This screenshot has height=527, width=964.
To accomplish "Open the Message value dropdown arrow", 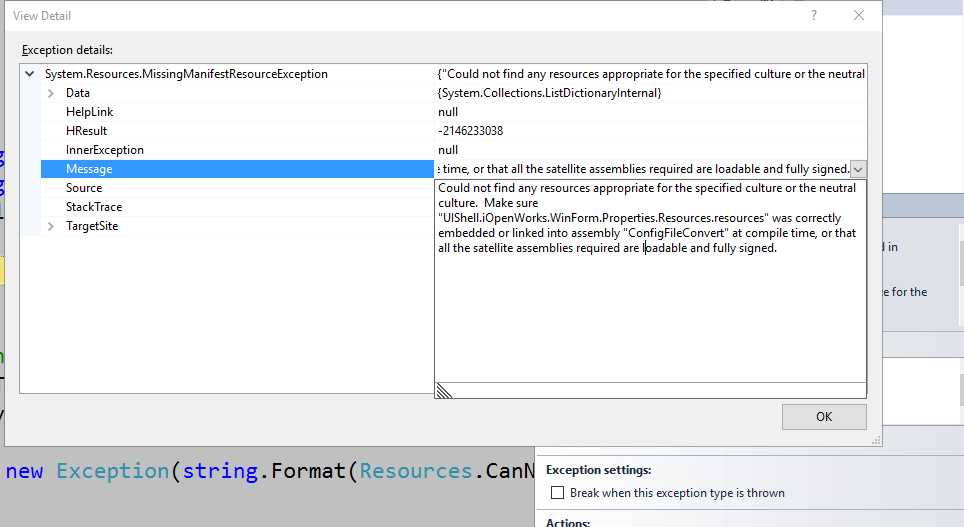I will click(858, 170).
